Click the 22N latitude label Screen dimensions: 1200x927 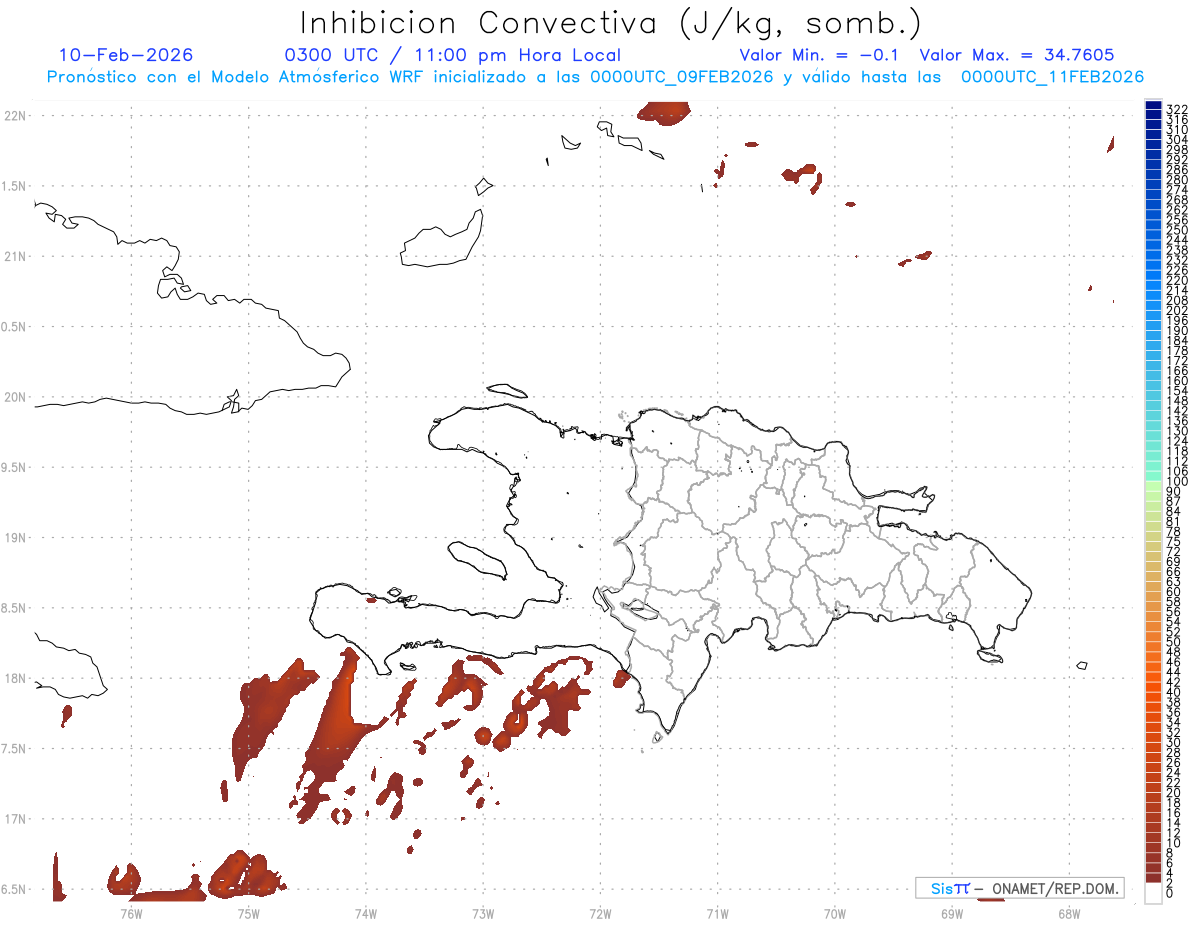14,115
